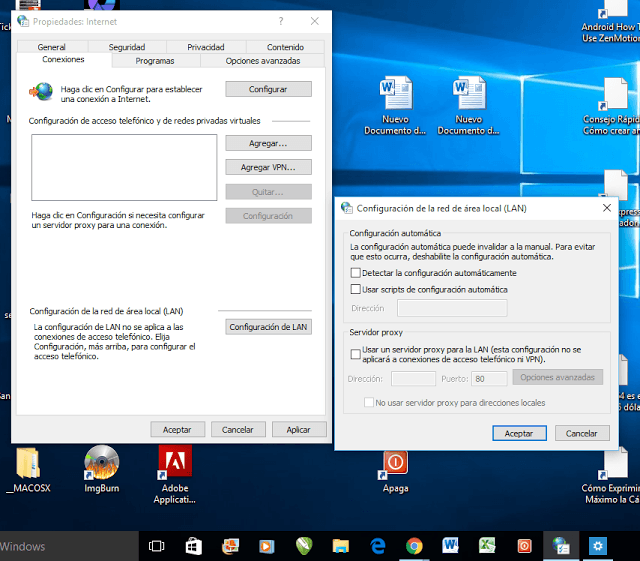Click the 'Agregar VPN...' button
Screen dimensions: 640x561
point(268,167)
